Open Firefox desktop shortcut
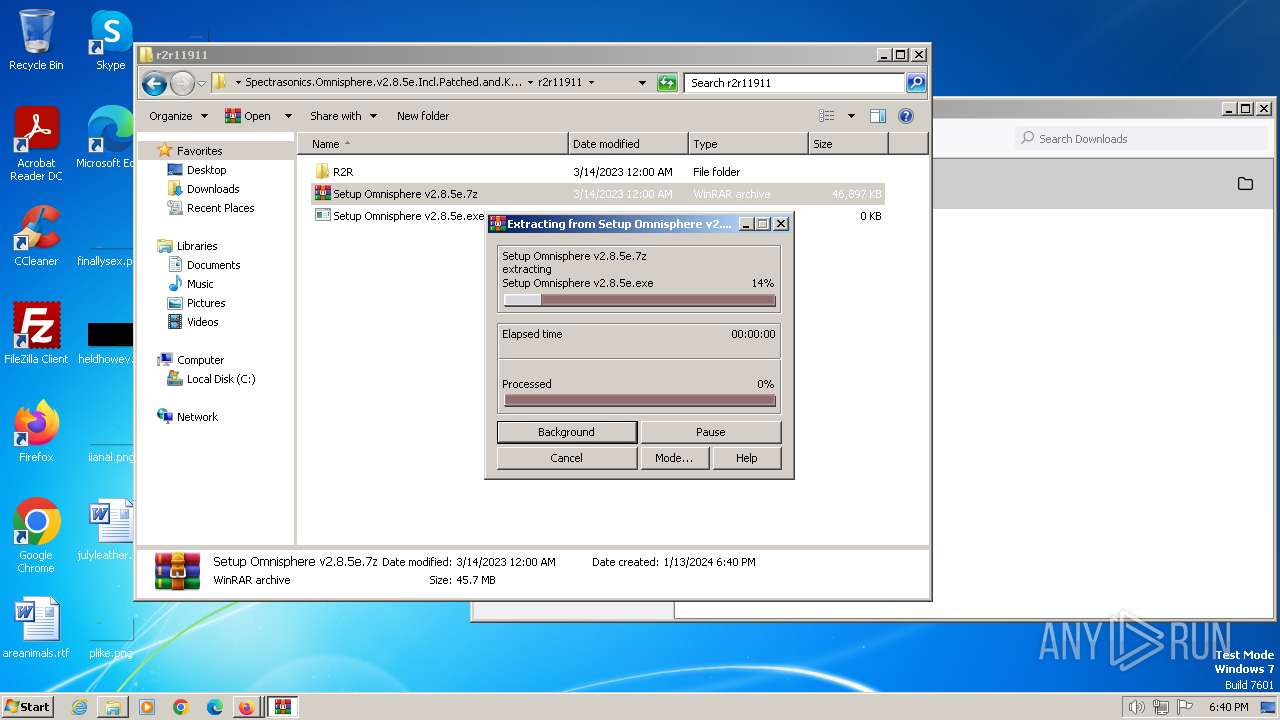 (x=36, y=432)
